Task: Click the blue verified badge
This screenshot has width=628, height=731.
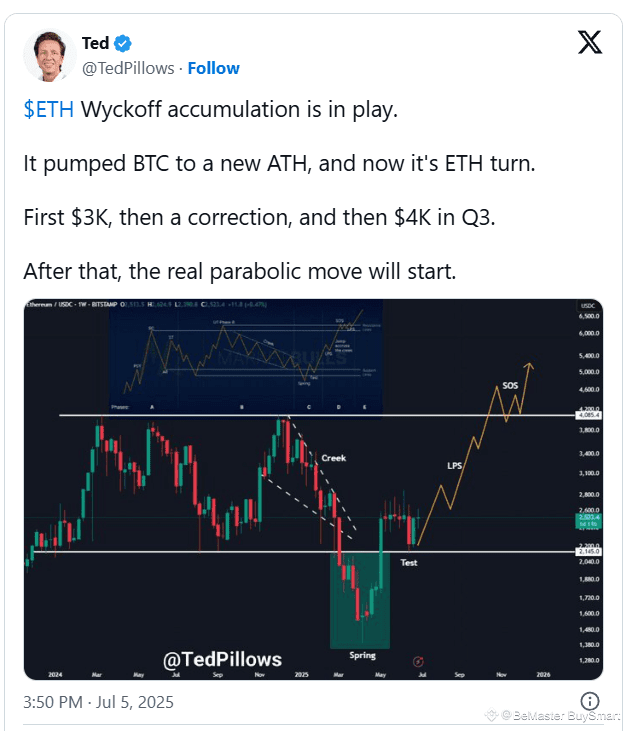Action: click(x=123, y=43)
